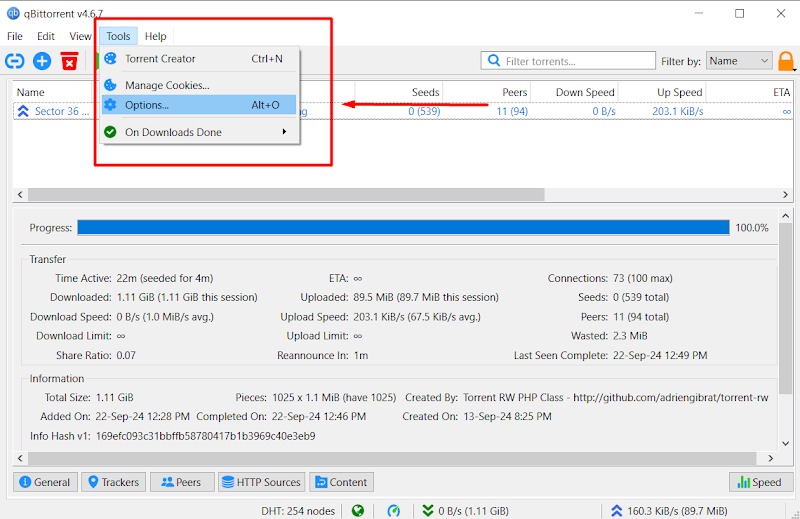Click the seeding arrows icon beside Sector 36
The image size is (800, 519).
pos(23,111)
